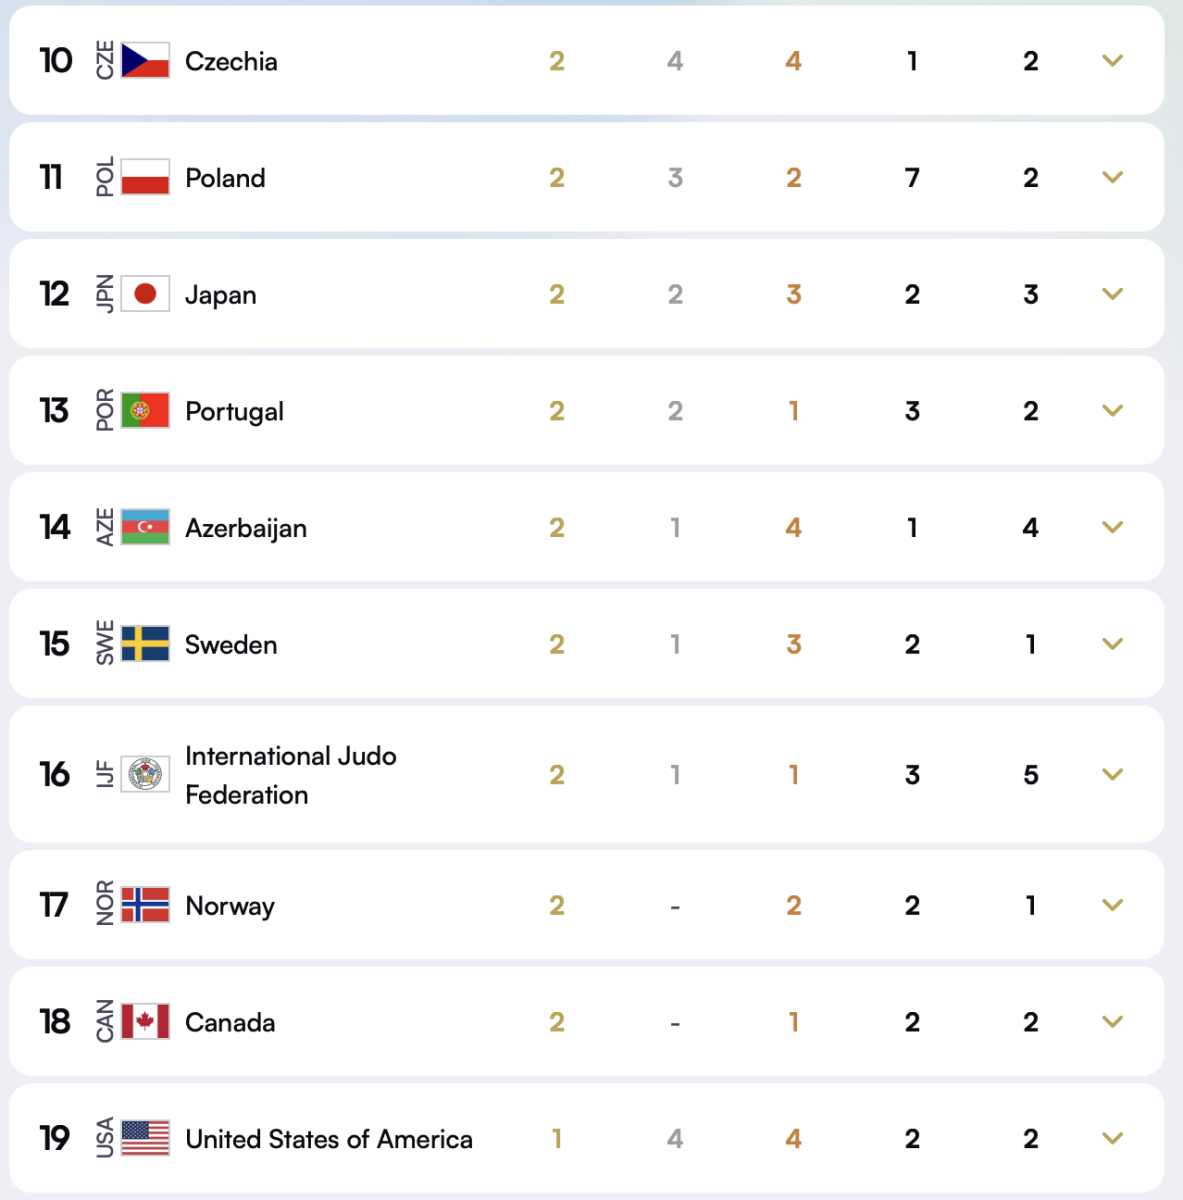Expand the Norway row chevron
This screenshot has width=1183, height=1200.
[1111, 905]
